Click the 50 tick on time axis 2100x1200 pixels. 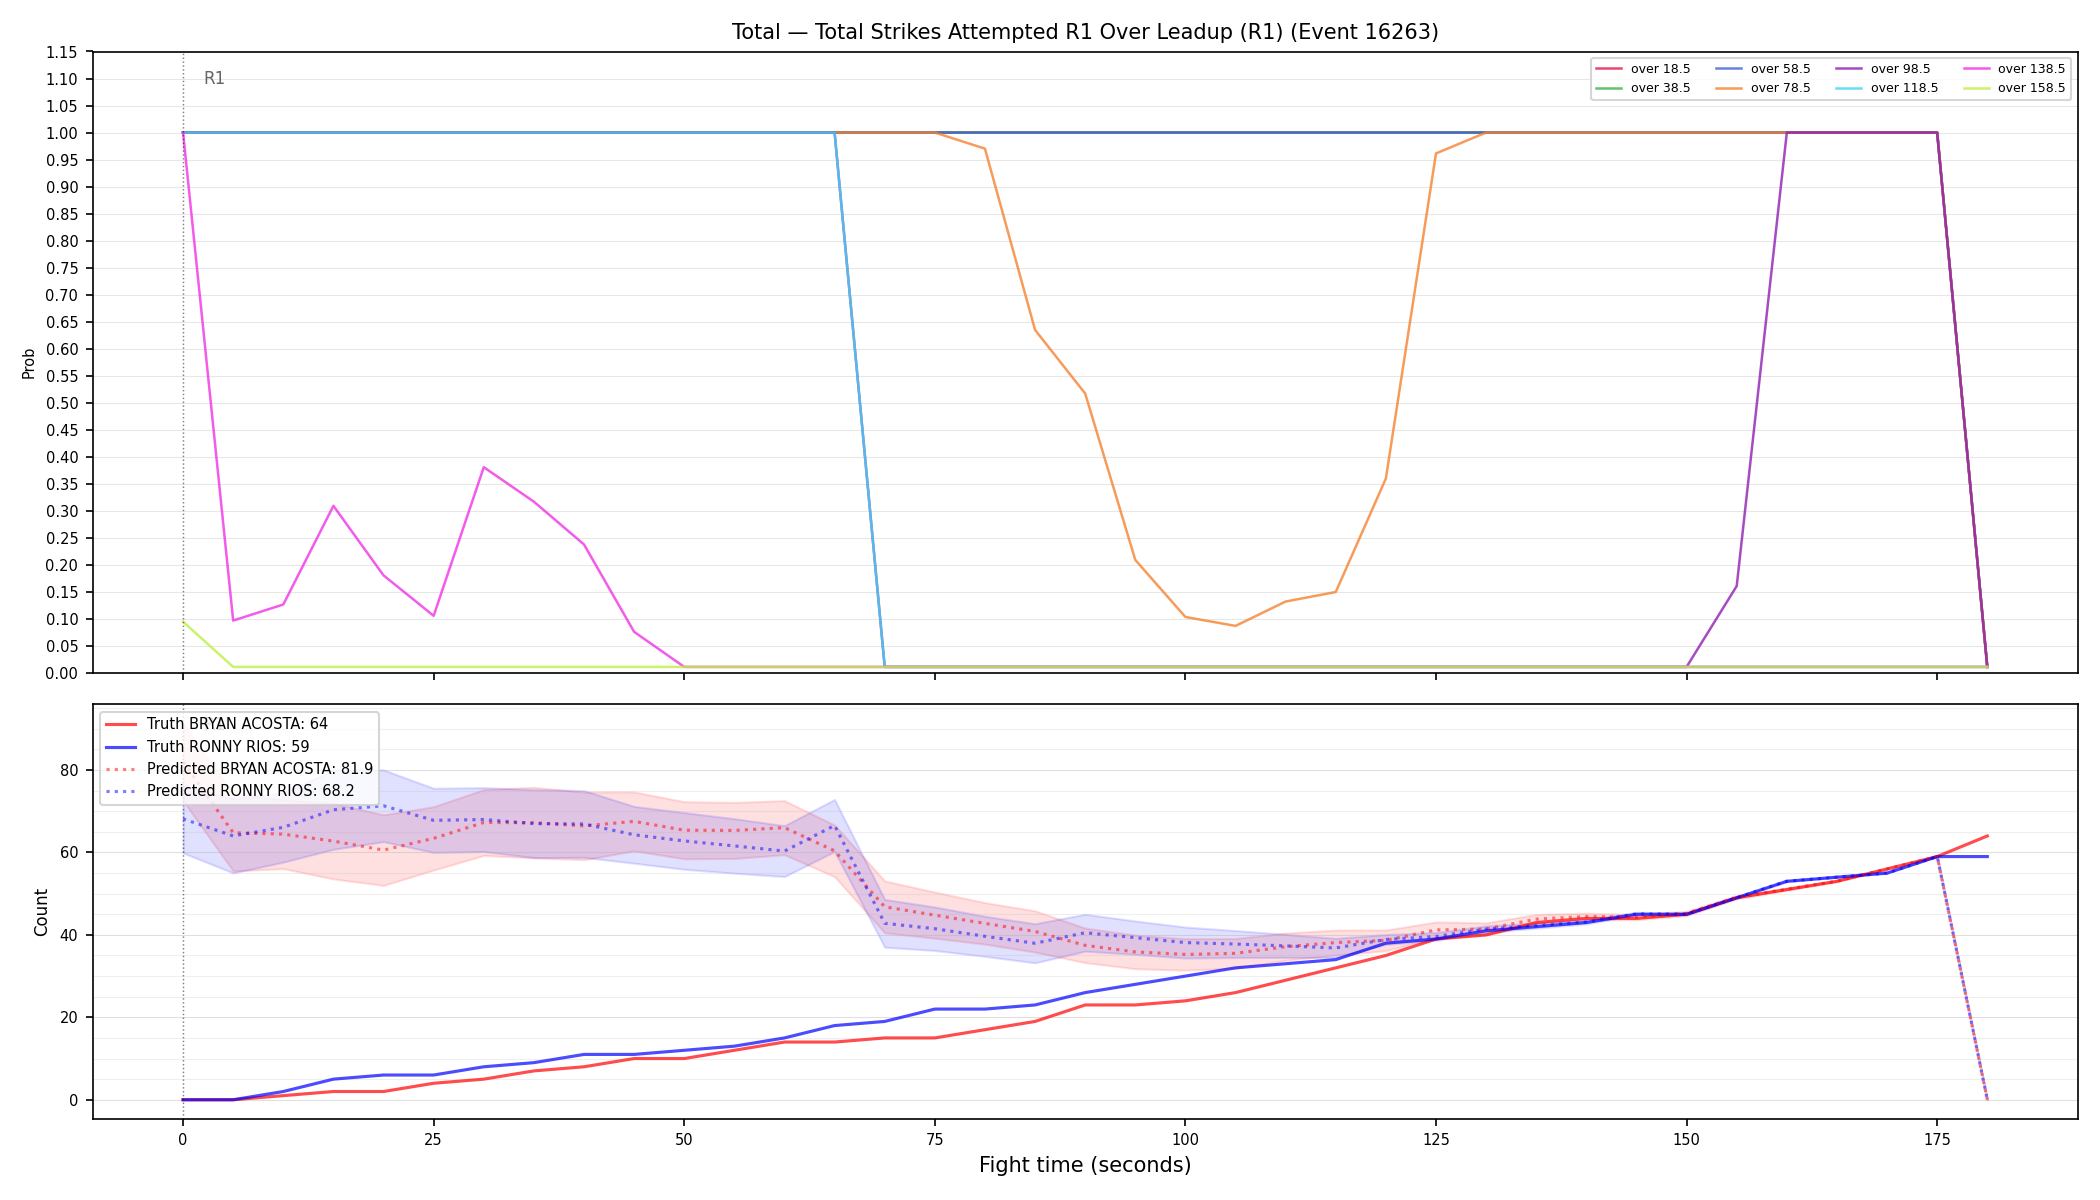coord(684,1139)
